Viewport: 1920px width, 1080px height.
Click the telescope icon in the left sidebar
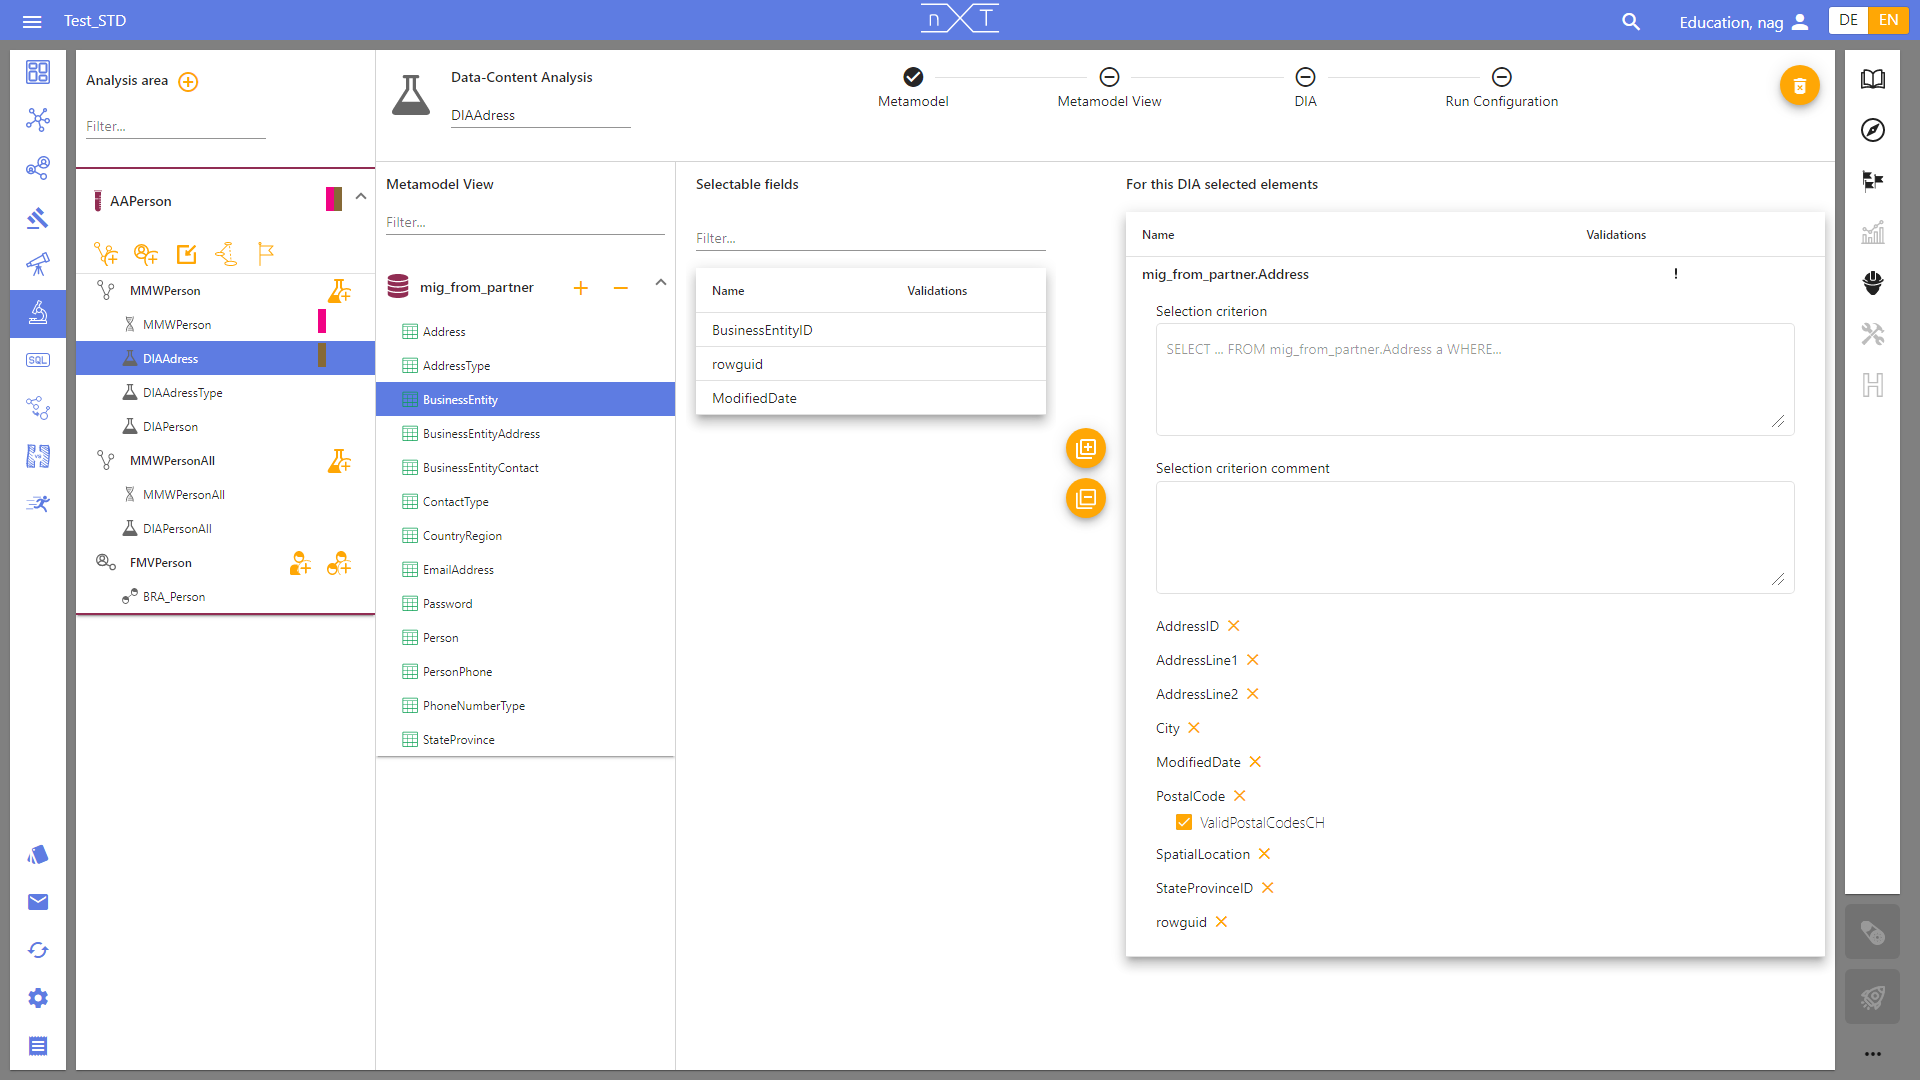click(x=37, y=264)
